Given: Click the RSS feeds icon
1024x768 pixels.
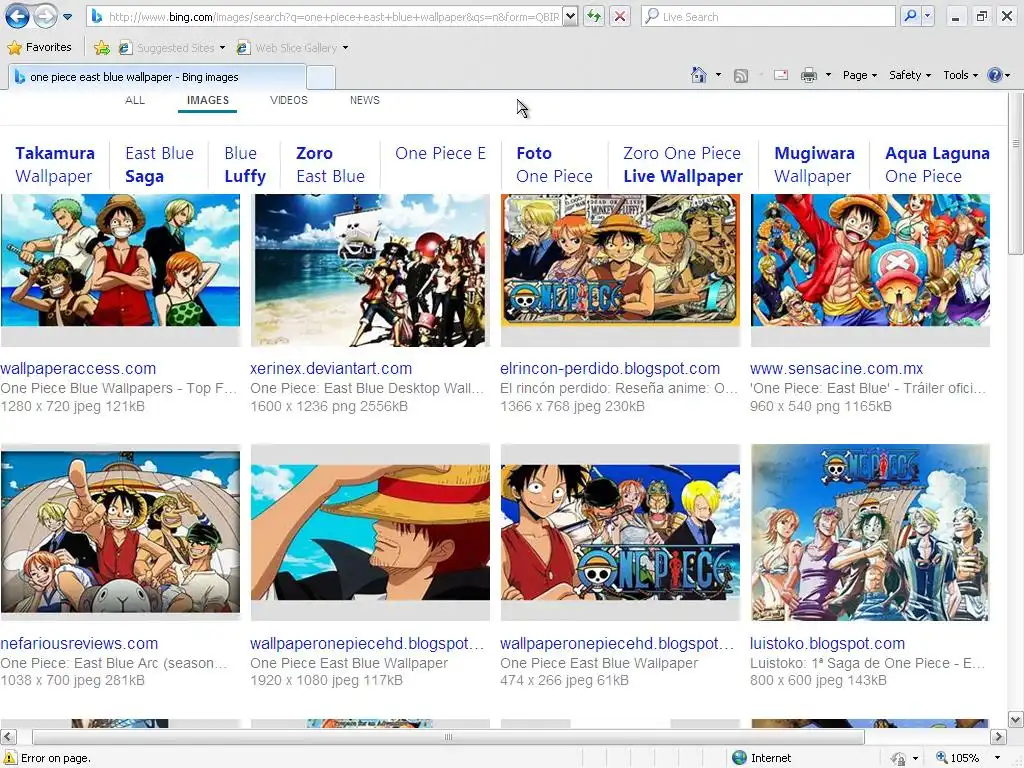Looking at the screenshot, I should (741, 76).
